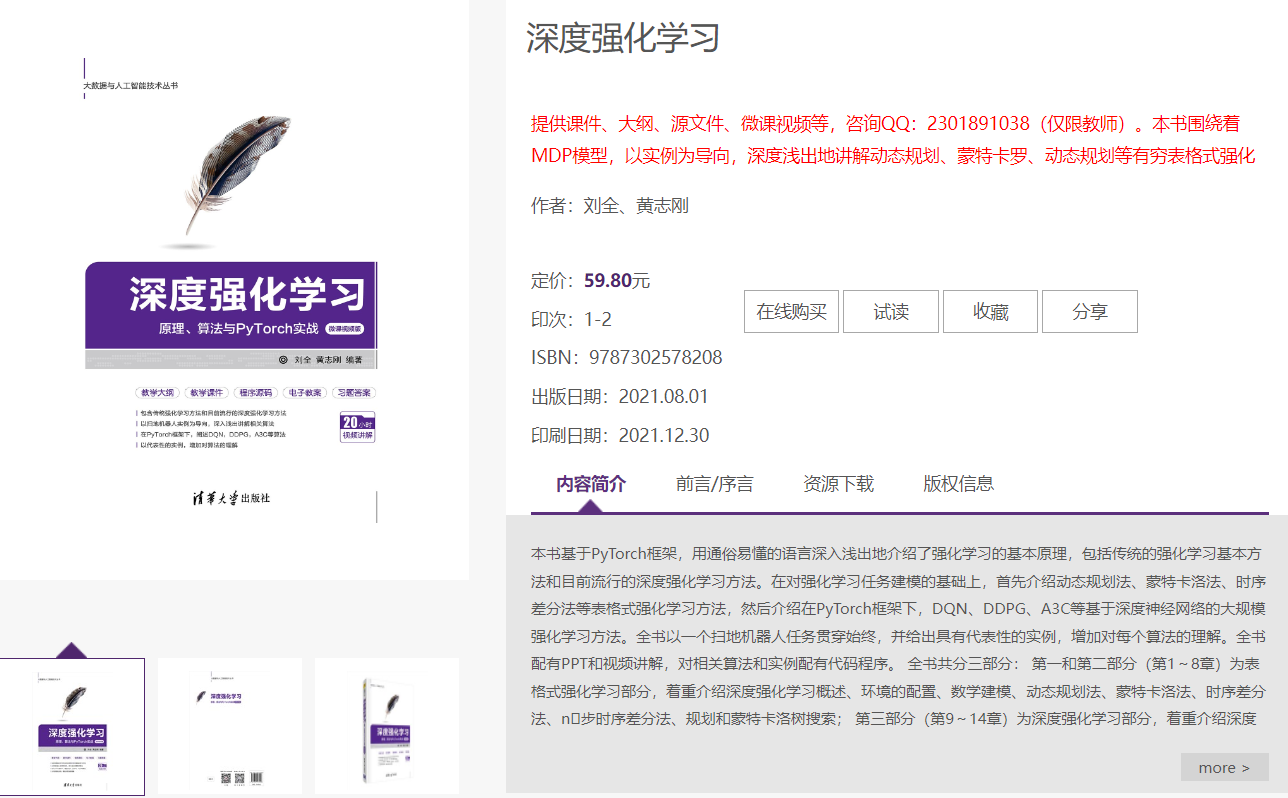
Task: Click the 分享 share button
Action: [1089, 312]
